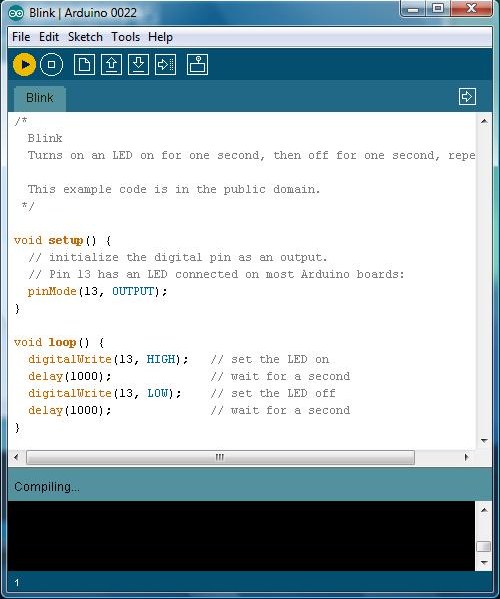Click the 'Compiling...' status message

click(47, 487)
